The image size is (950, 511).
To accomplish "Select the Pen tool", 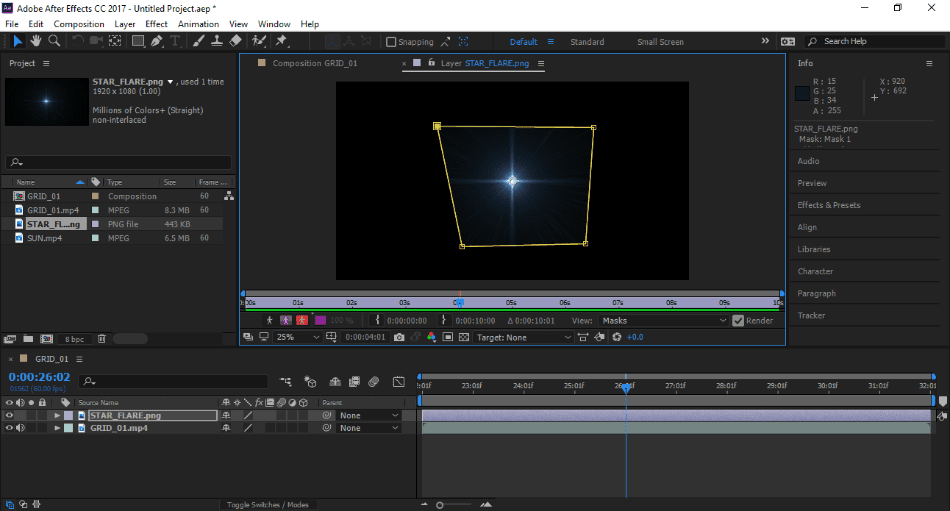I will click(156, 41).
